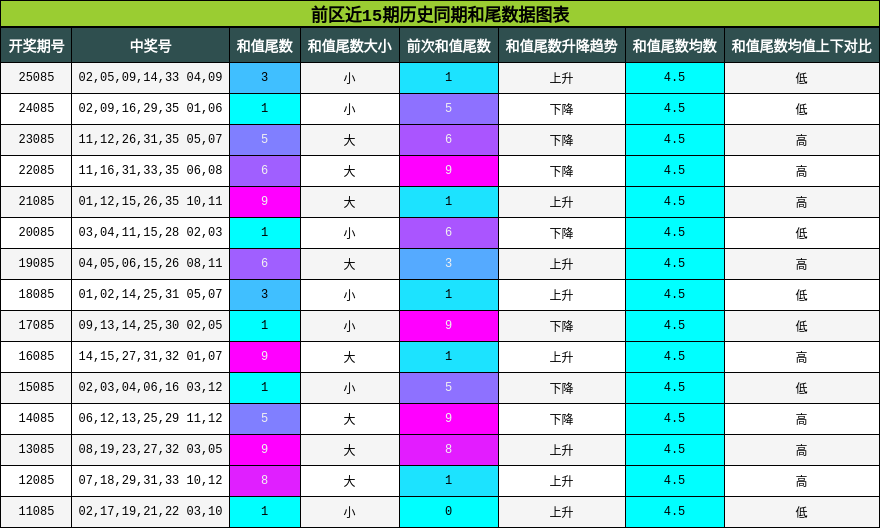Screen dimensions: 880x528
Task: Click 前次和值尾数 cell 0 in row 11085
Action: [448, 511]
